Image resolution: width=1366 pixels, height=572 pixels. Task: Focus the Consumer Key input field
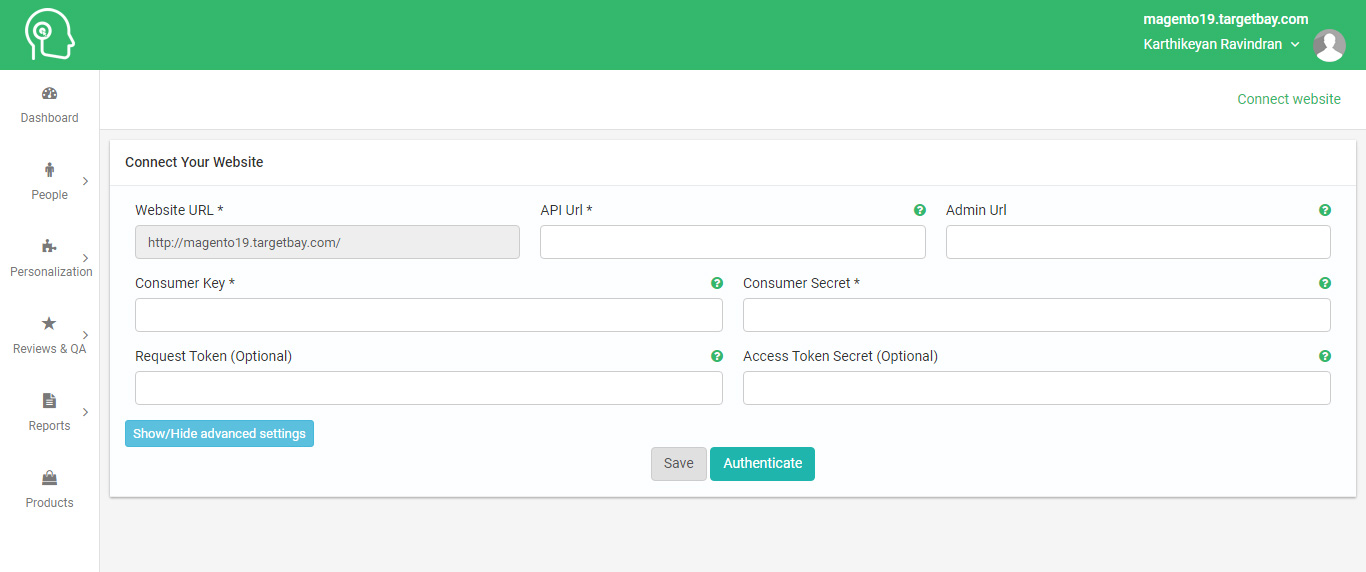click(x=429, y=315)
